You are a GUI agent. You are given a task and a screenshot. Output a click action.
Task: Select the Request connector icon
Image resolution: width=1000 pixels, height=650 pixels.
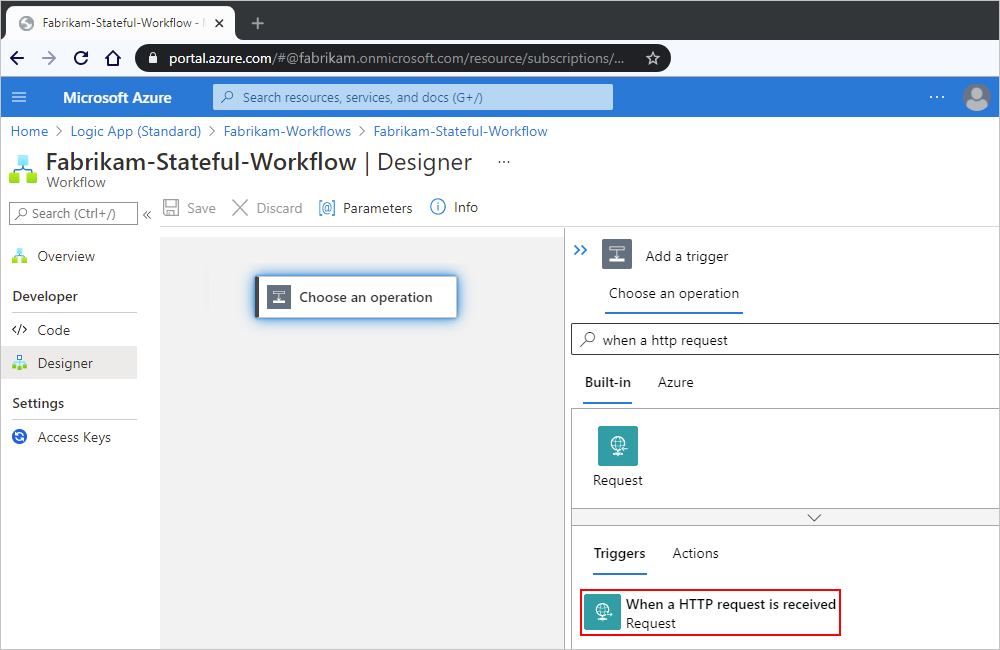click(617, 445)
